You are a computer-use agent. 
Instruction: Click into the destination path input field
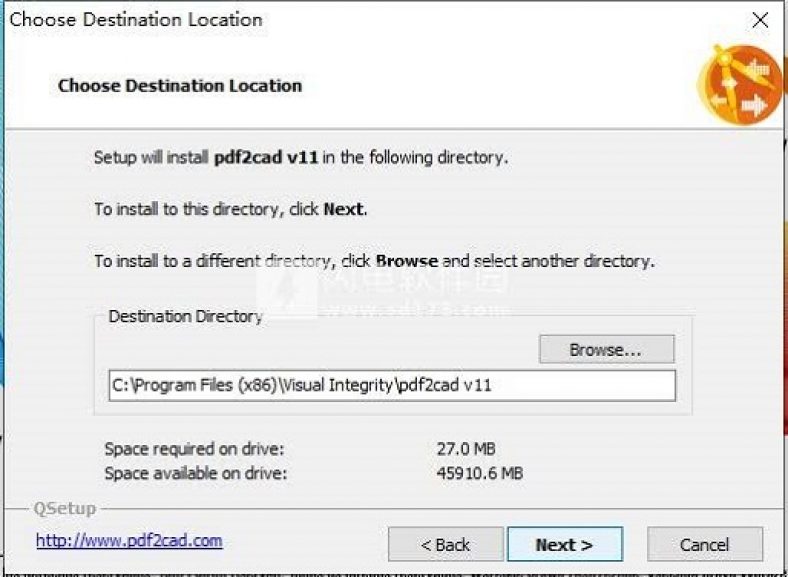391,385
